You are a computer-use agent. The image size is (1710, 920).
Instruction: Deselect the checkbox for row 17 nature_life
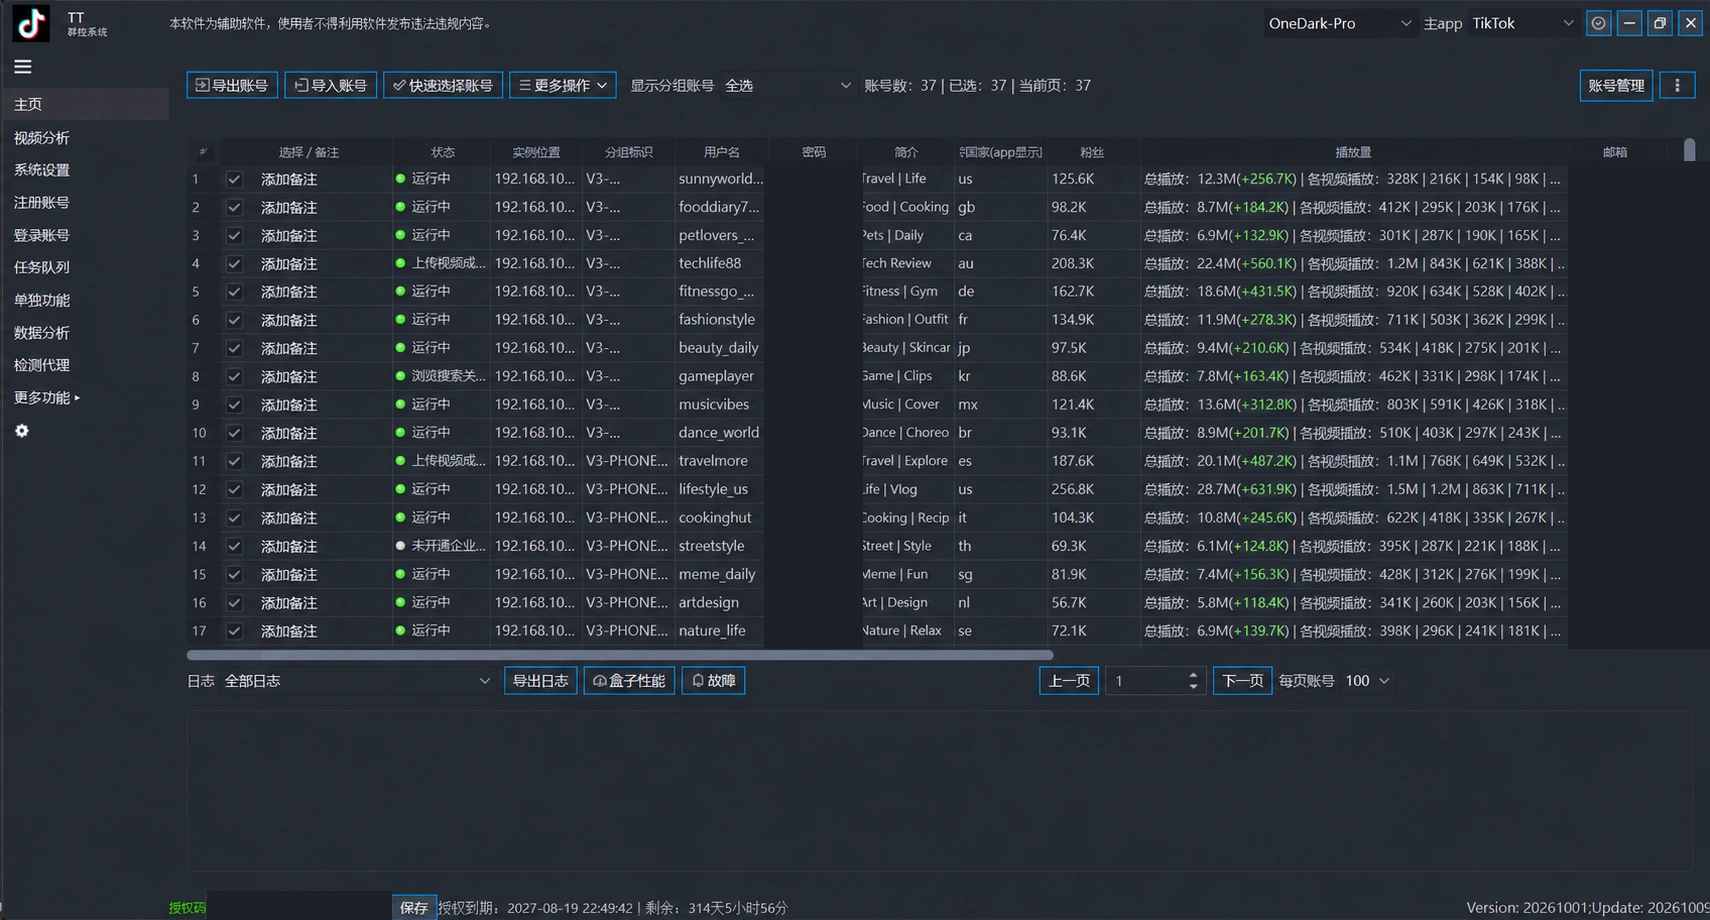(x=234, y=631)
